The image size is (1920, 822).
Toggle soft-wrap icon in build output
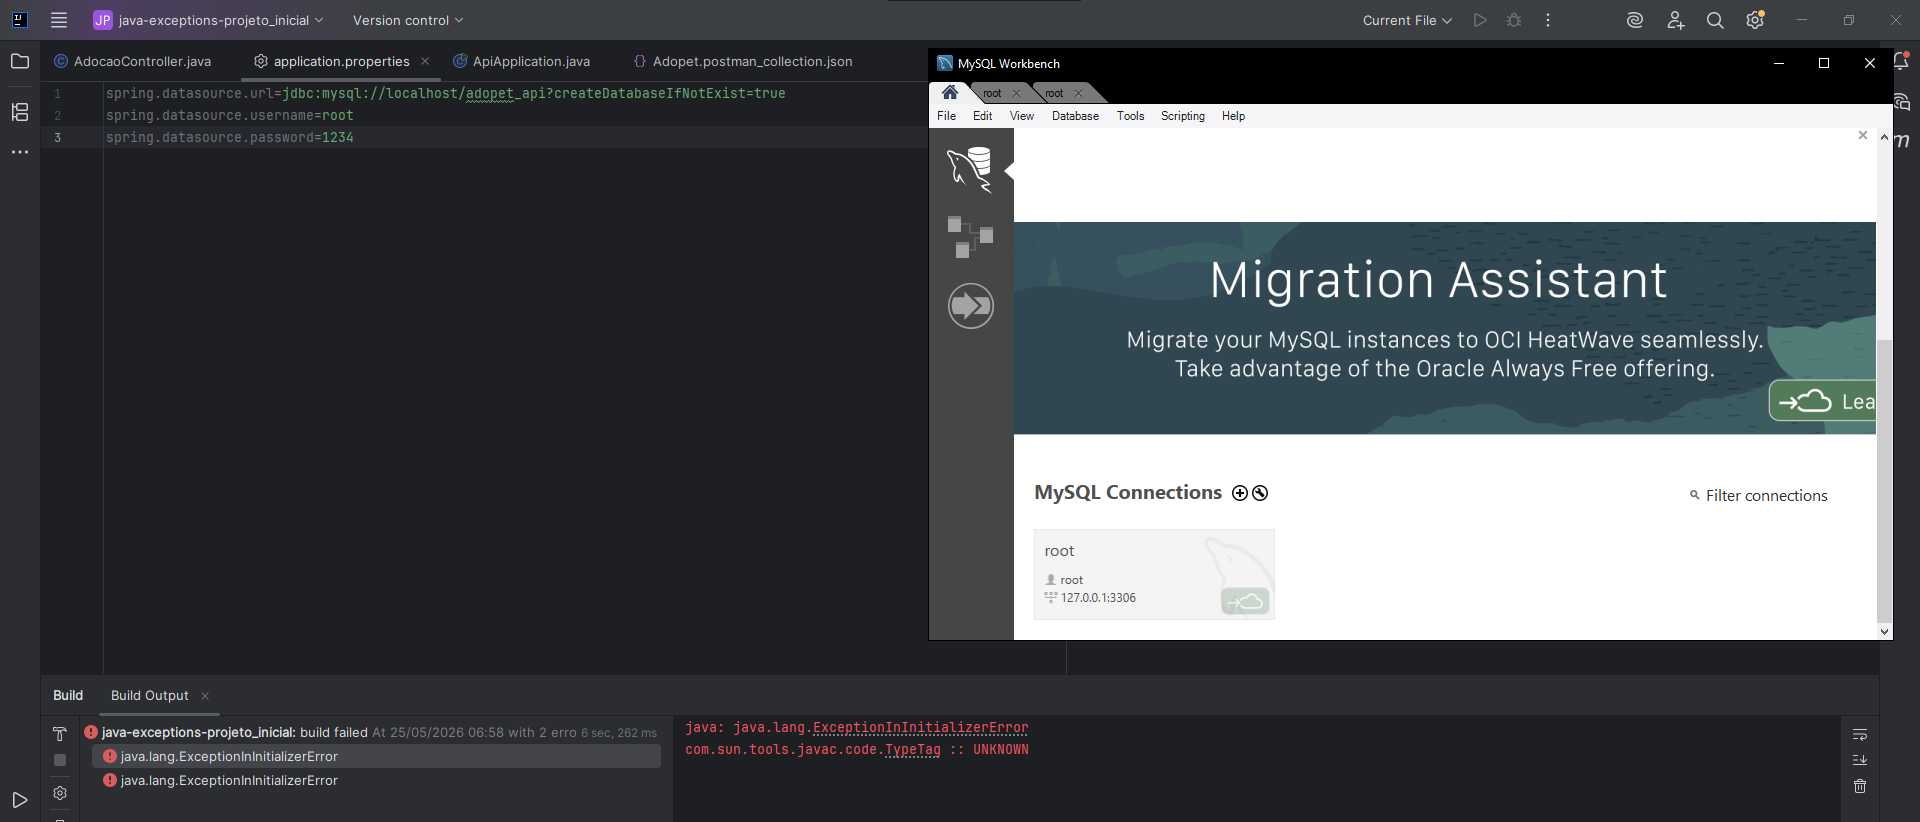pyautogui.click(x=1860, y=735)
